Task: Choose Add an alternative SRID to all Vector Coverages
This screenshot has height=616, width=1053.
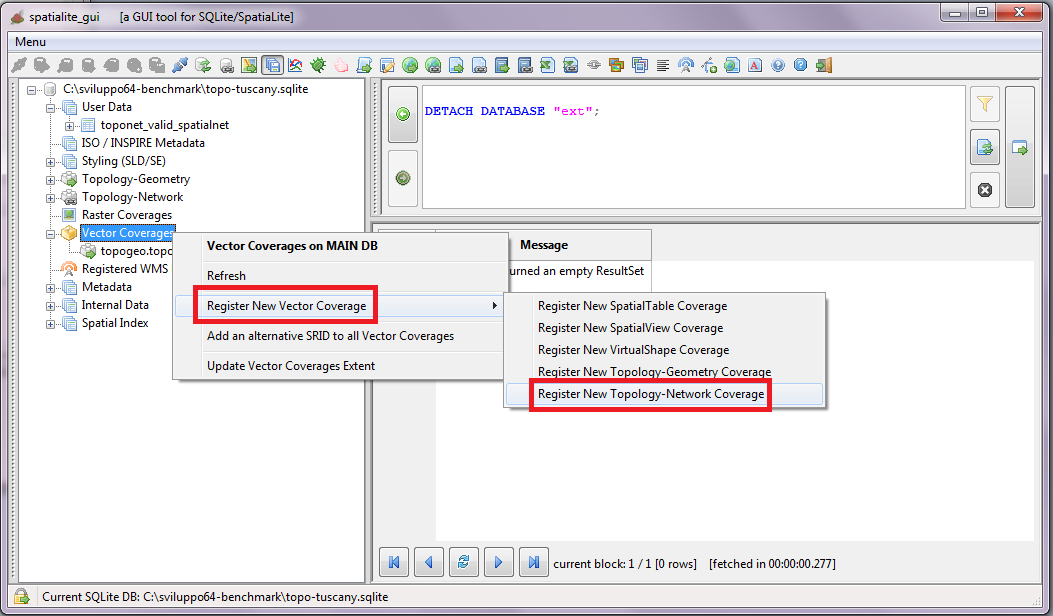Action: 339,336
